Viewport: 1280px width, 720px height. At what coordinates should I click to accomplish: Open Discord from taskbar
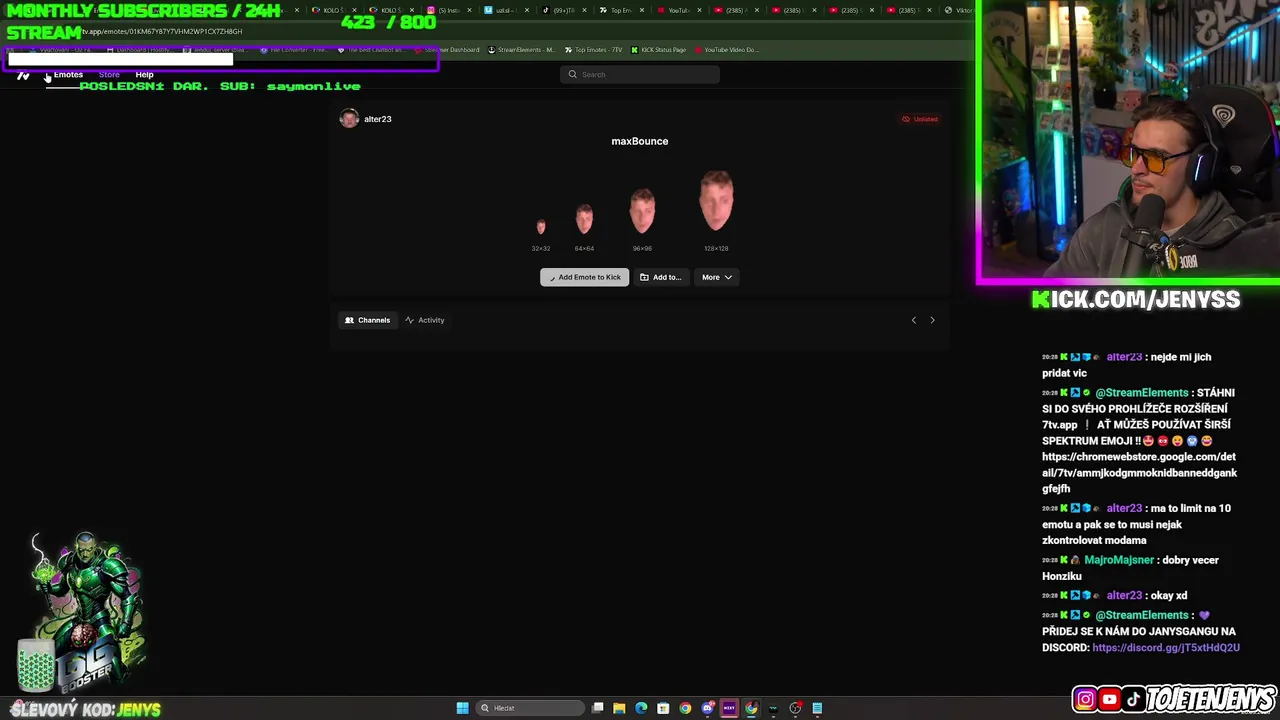[708, 708]
